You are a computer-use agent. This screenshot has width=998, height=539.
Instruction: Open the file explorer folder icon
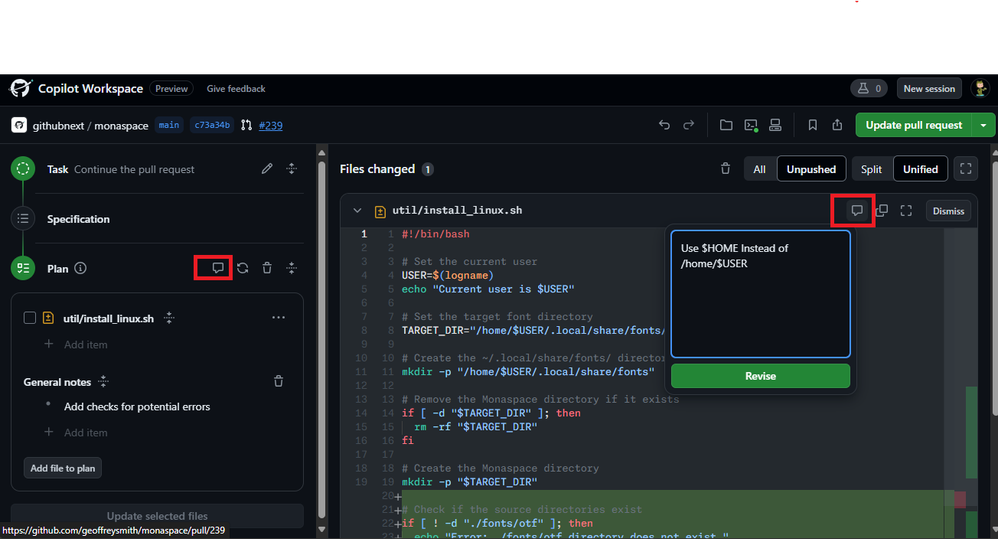pyautogui.click(x=726, y=125)
